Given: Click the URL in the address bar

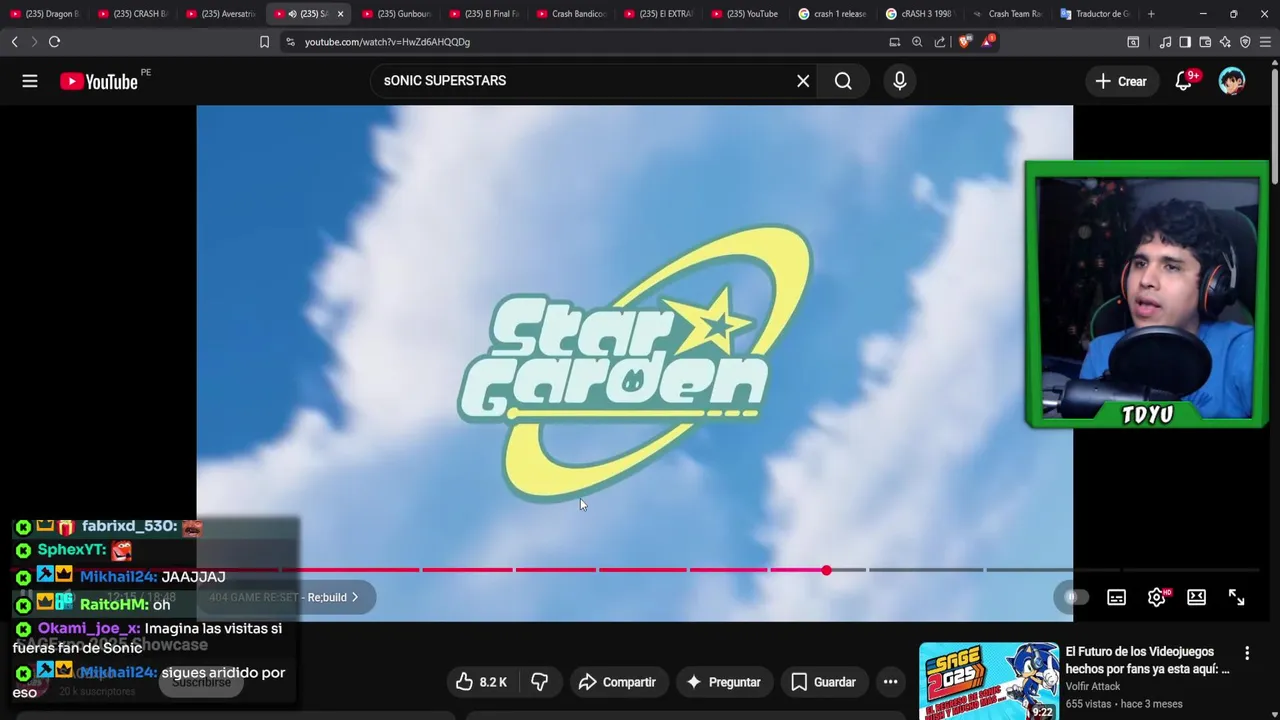Looking at the screenshot, I should pos(387,42).
